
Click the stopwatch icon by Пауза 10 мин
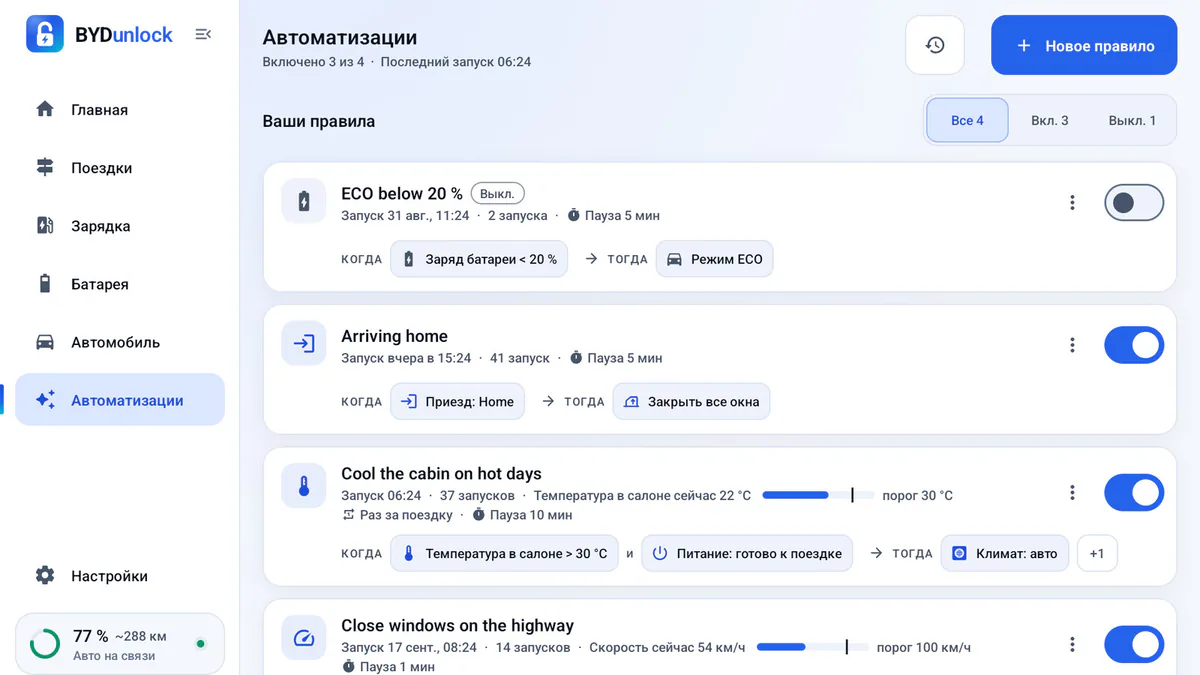(x=478, y=515)
